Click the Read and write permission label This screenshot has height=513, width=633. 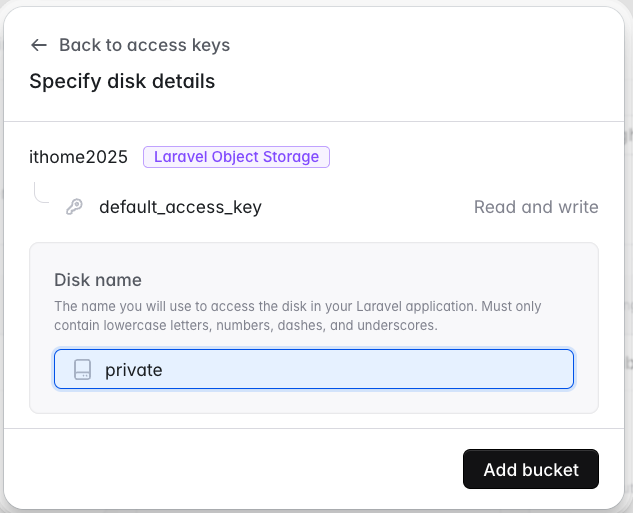536,207
